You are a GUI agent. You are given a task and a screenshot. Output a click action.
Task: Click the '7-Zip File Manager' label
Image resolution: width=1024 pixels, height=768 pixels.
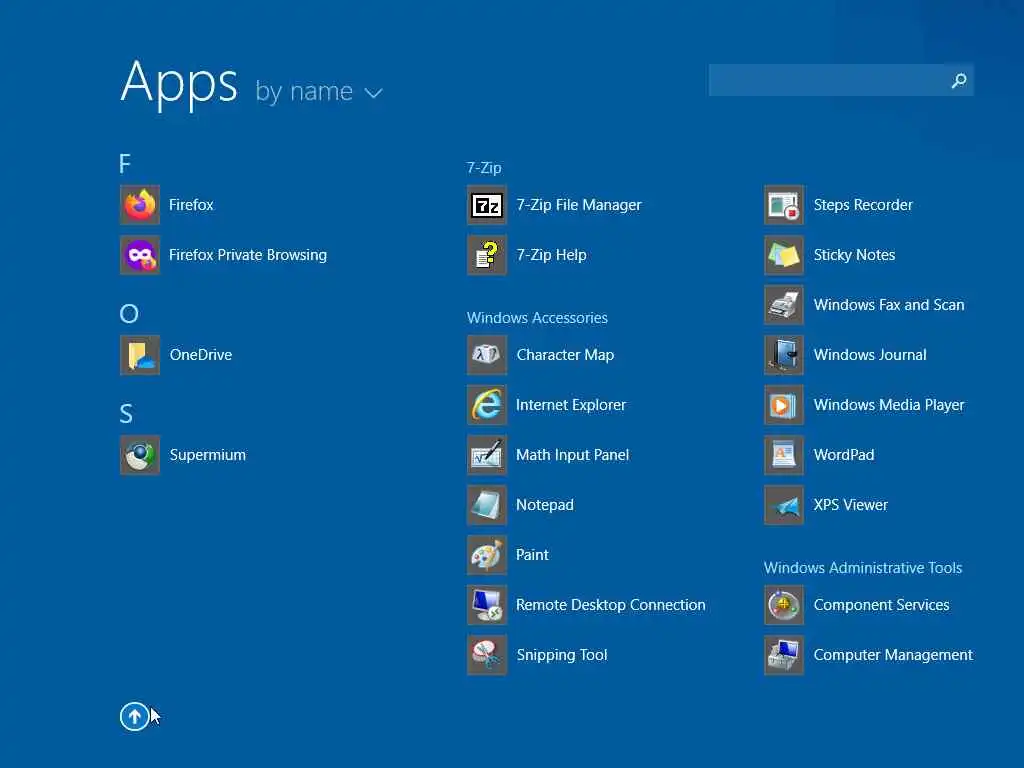click(579, 205)
